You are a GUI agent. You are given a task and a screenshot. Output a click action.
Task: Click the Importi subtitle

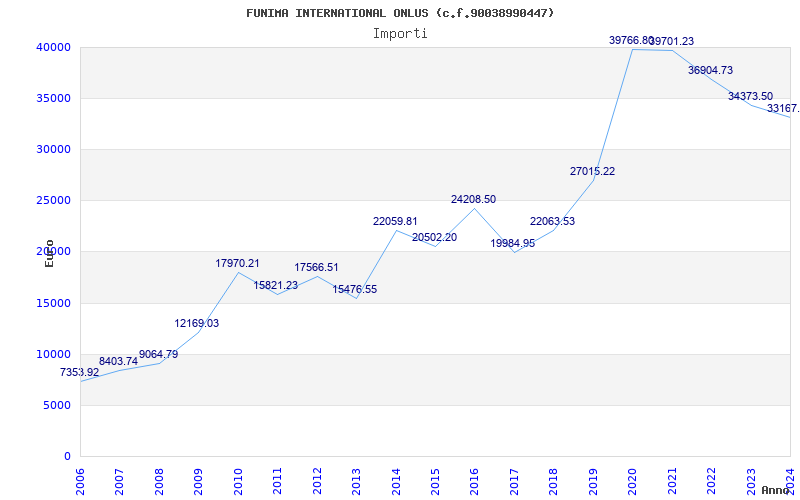click(400, 34)
